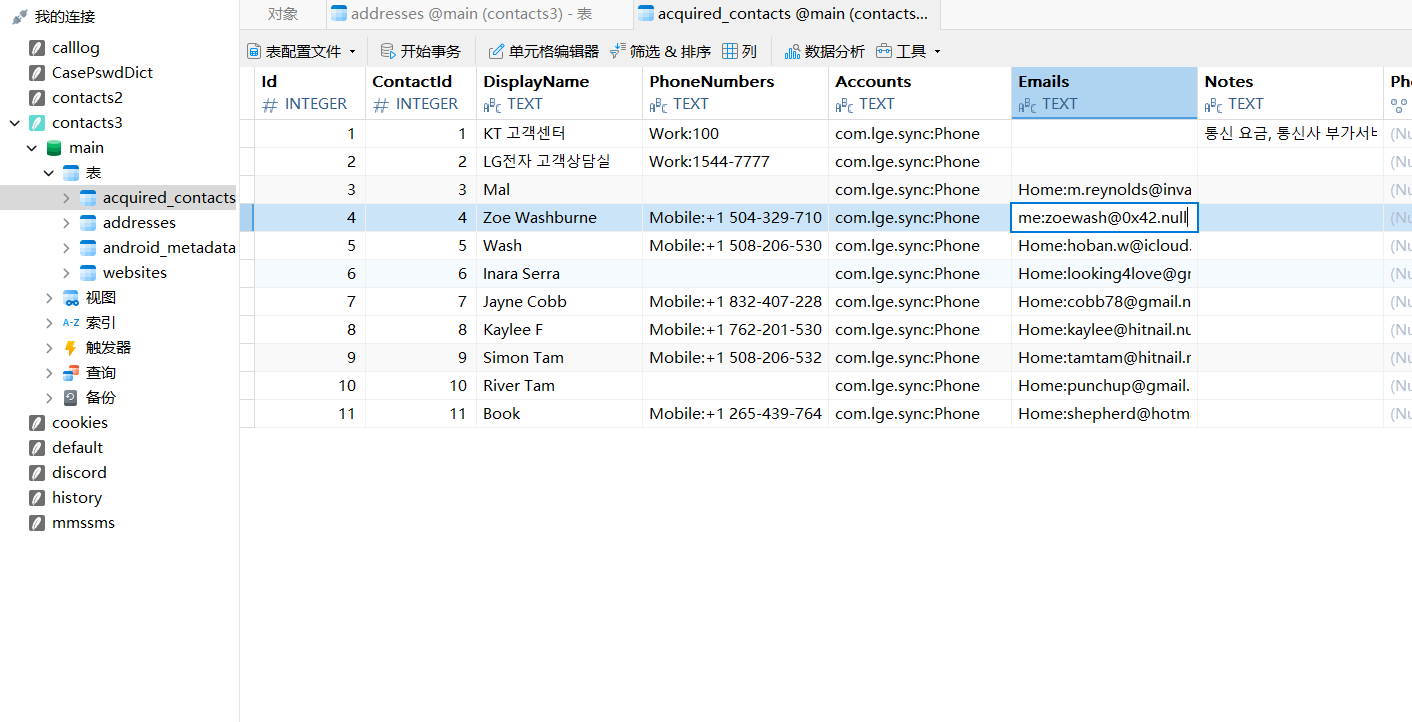This screenshot has width=1412, height=722.
Task: Click the 查询 queries icon
Action: [x=71, y=373]
